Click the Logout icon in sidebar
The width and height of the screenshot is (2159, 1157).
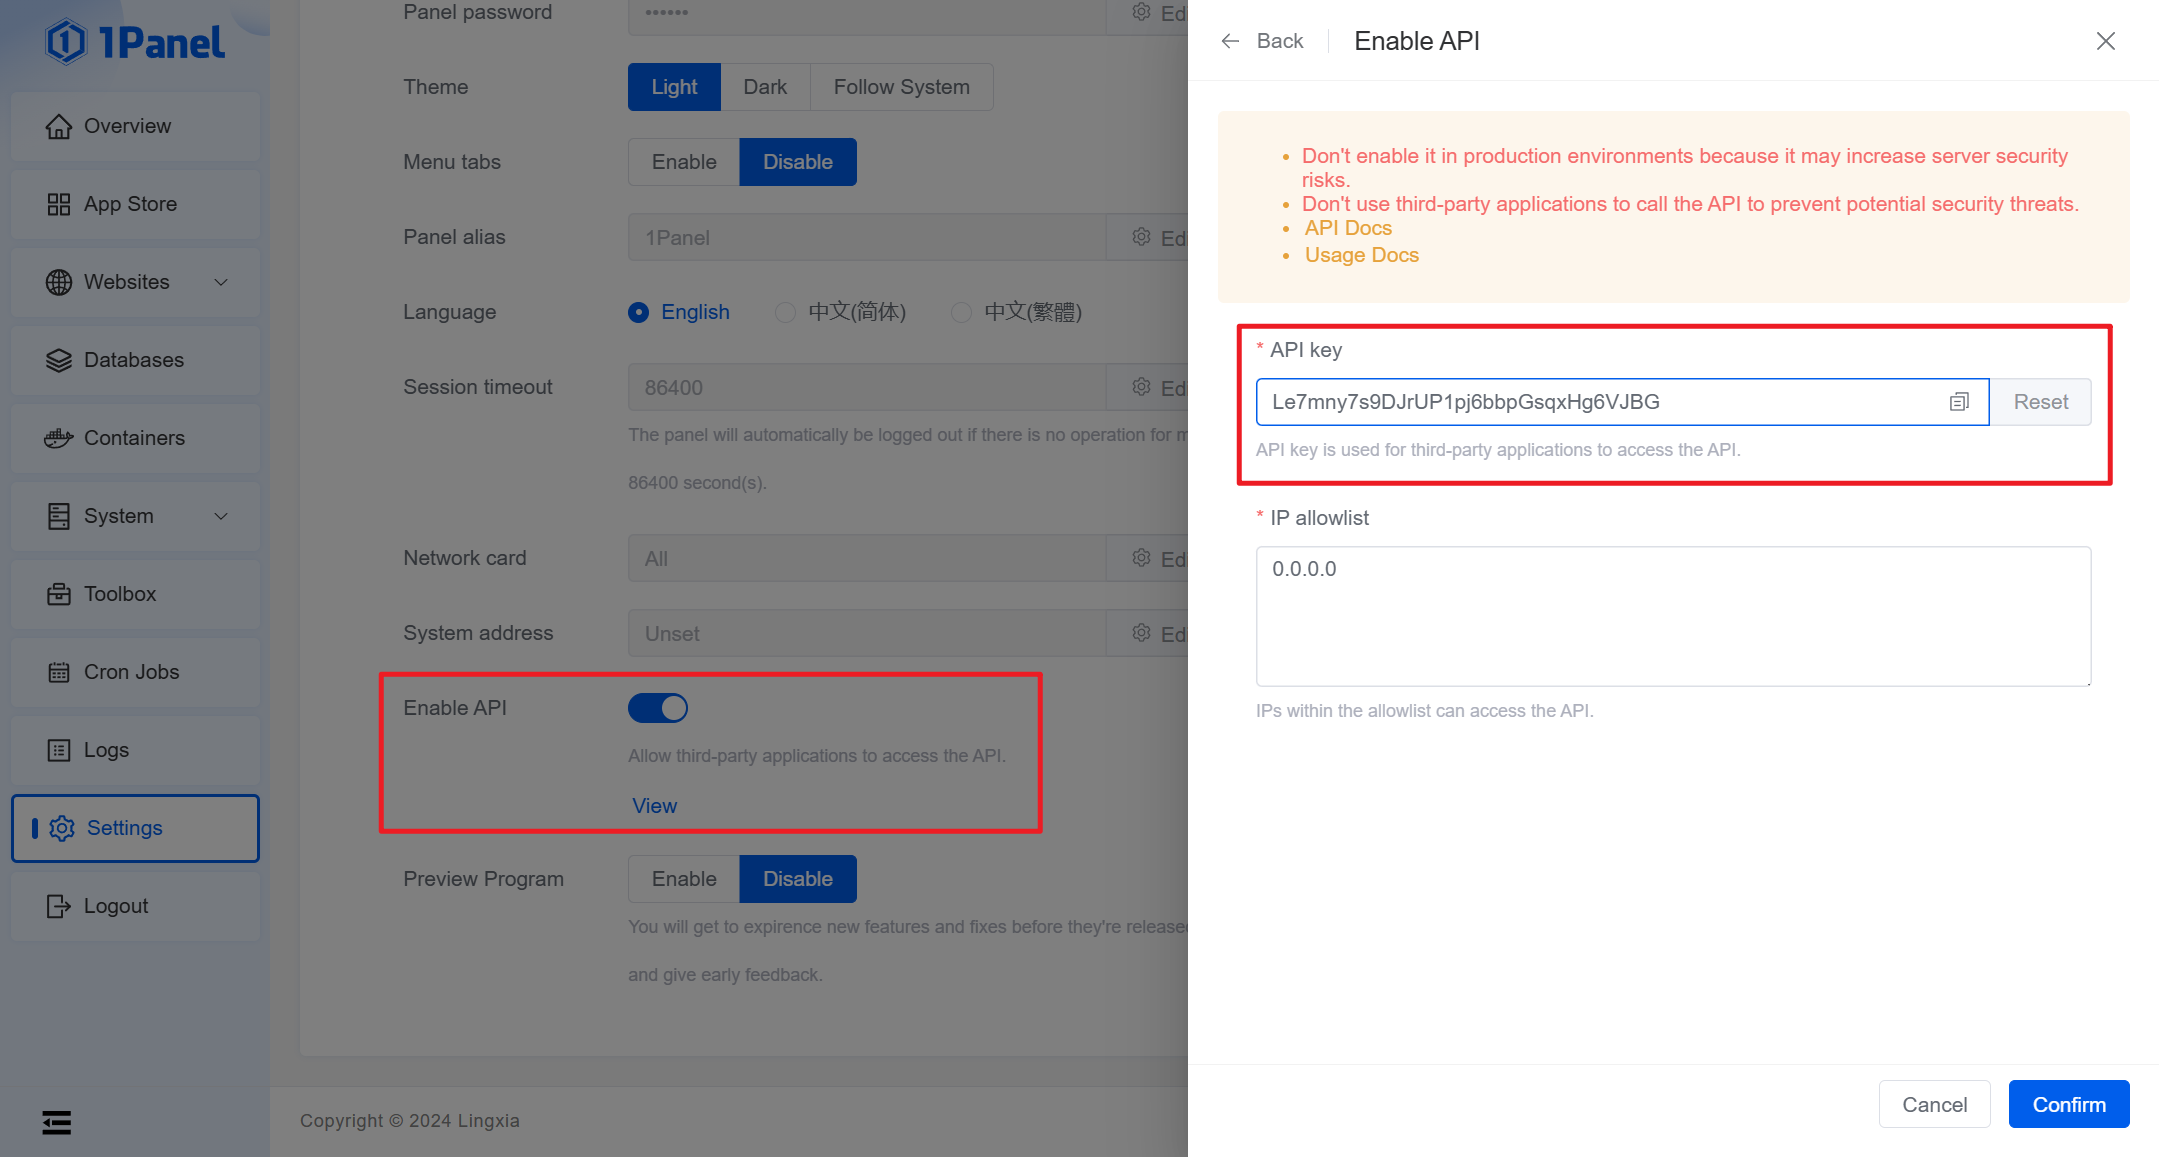58,906
